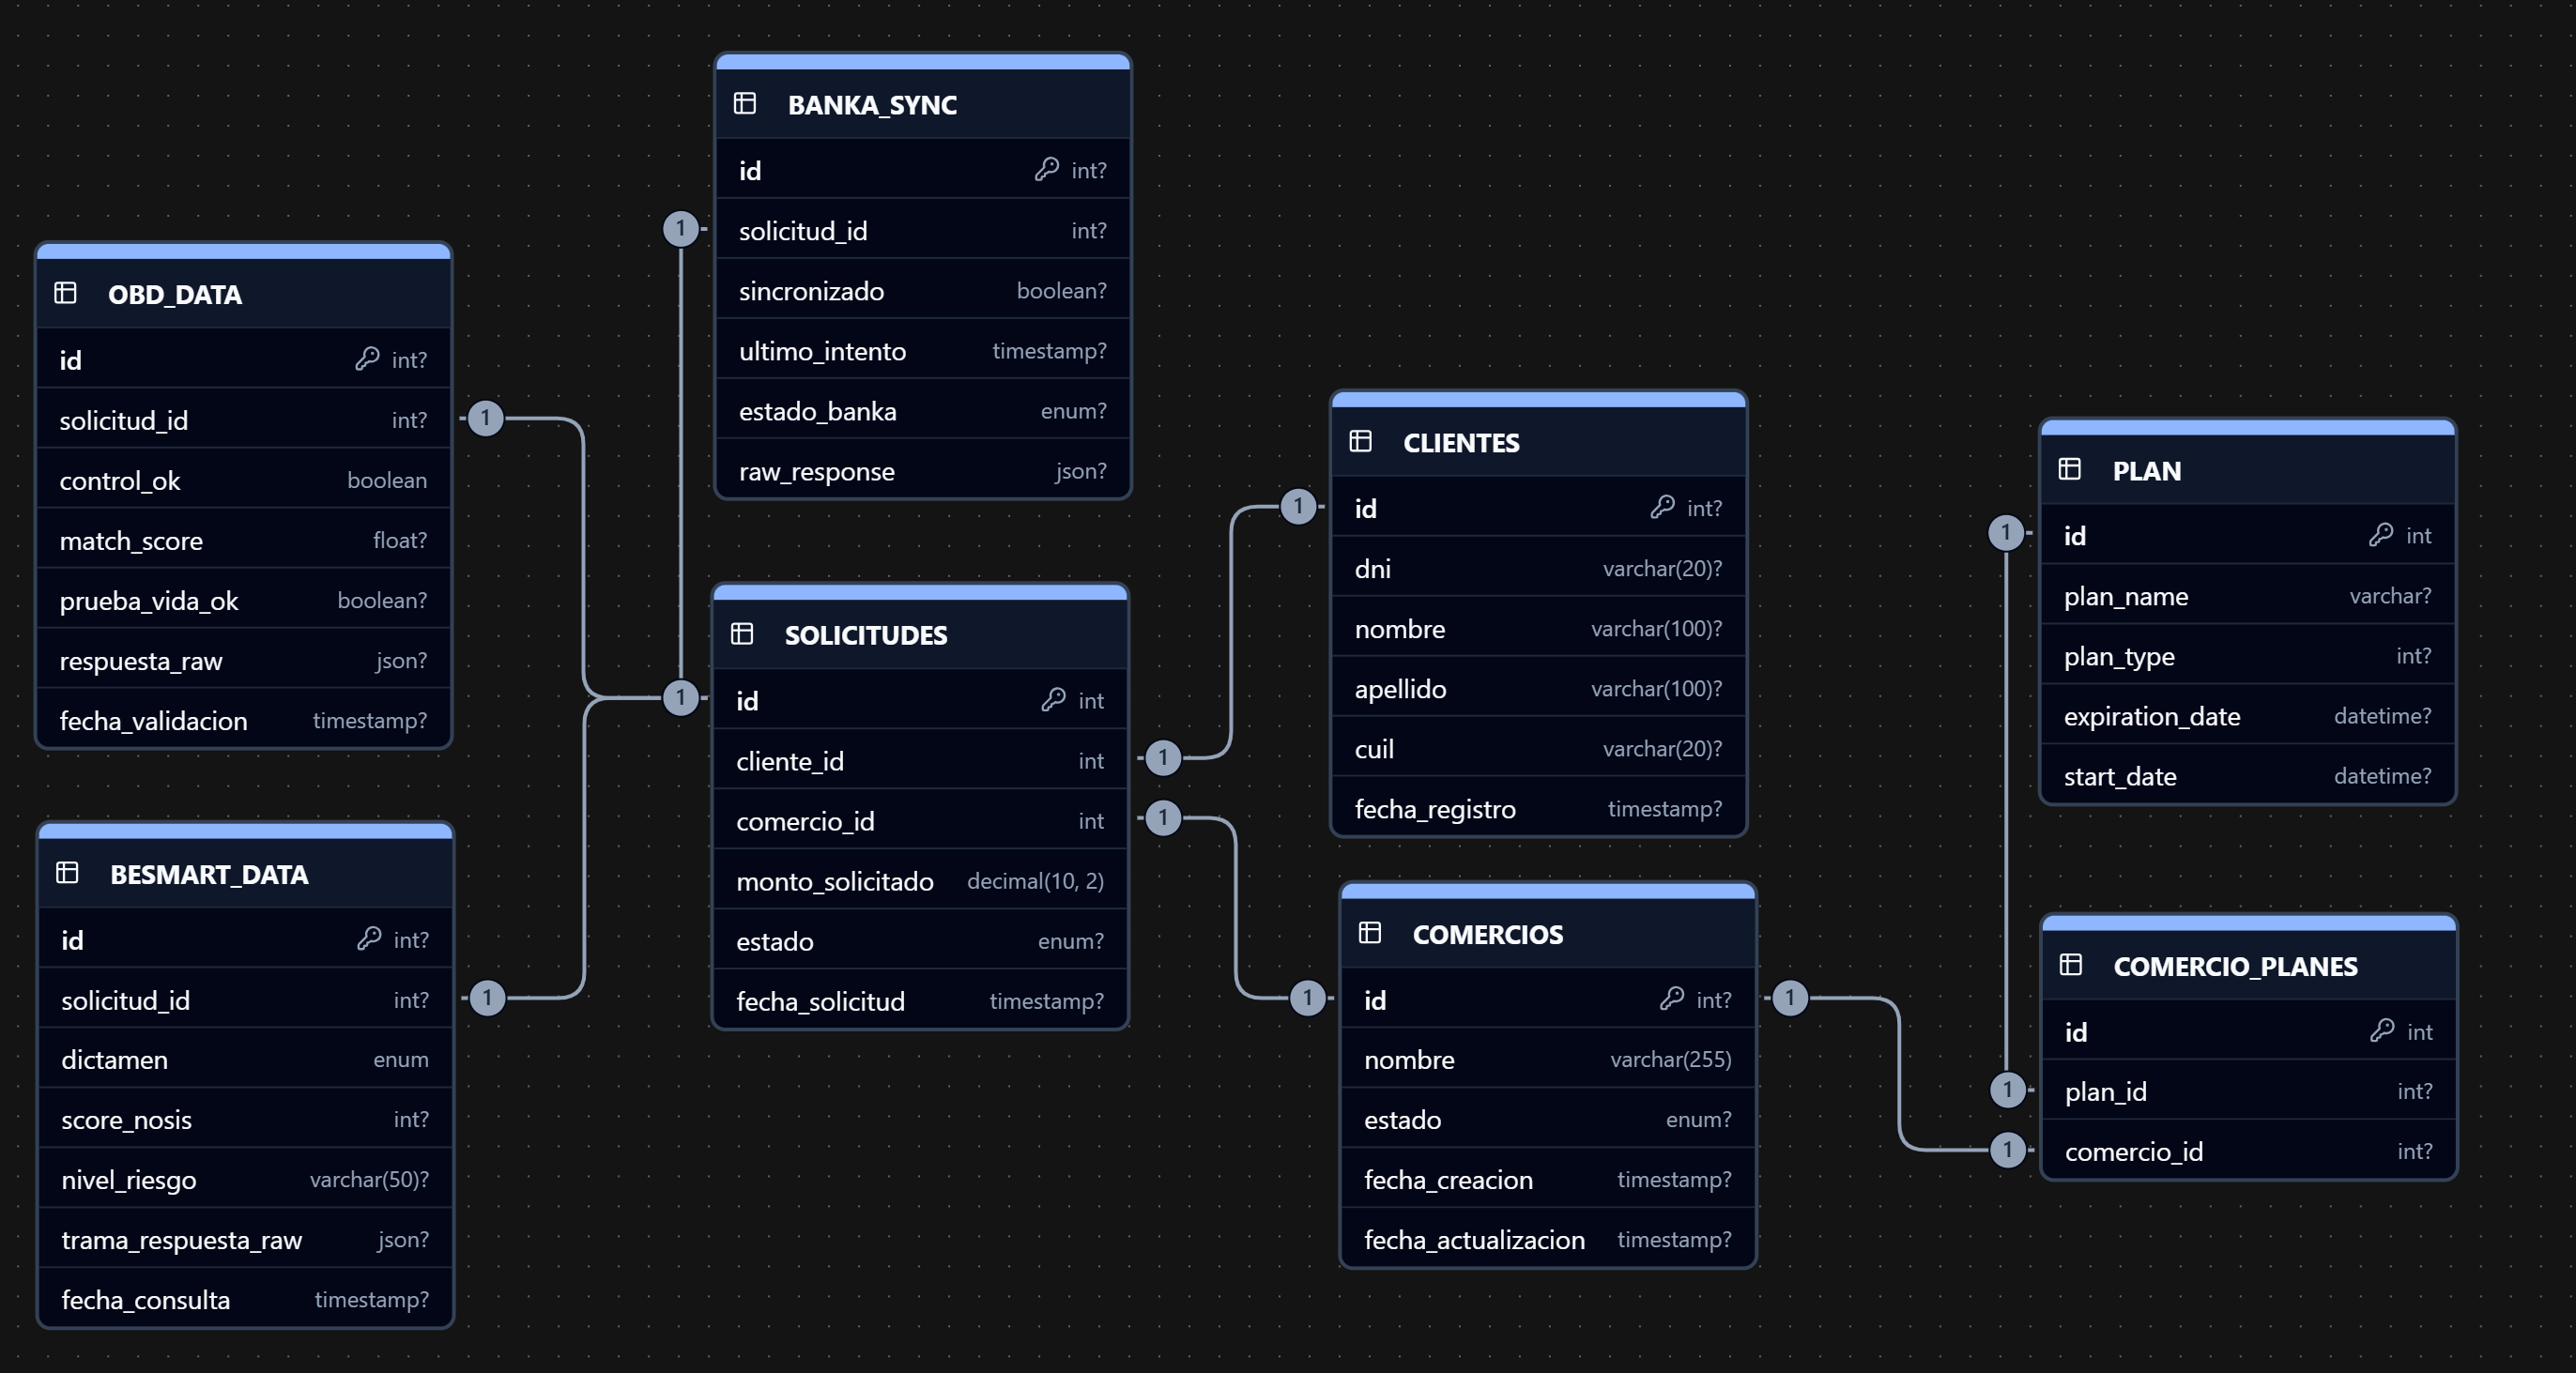Click the table icon beside COMERCIO_PLANES
This screenshot has height=1373, width=2576.
pos(2070,964)
